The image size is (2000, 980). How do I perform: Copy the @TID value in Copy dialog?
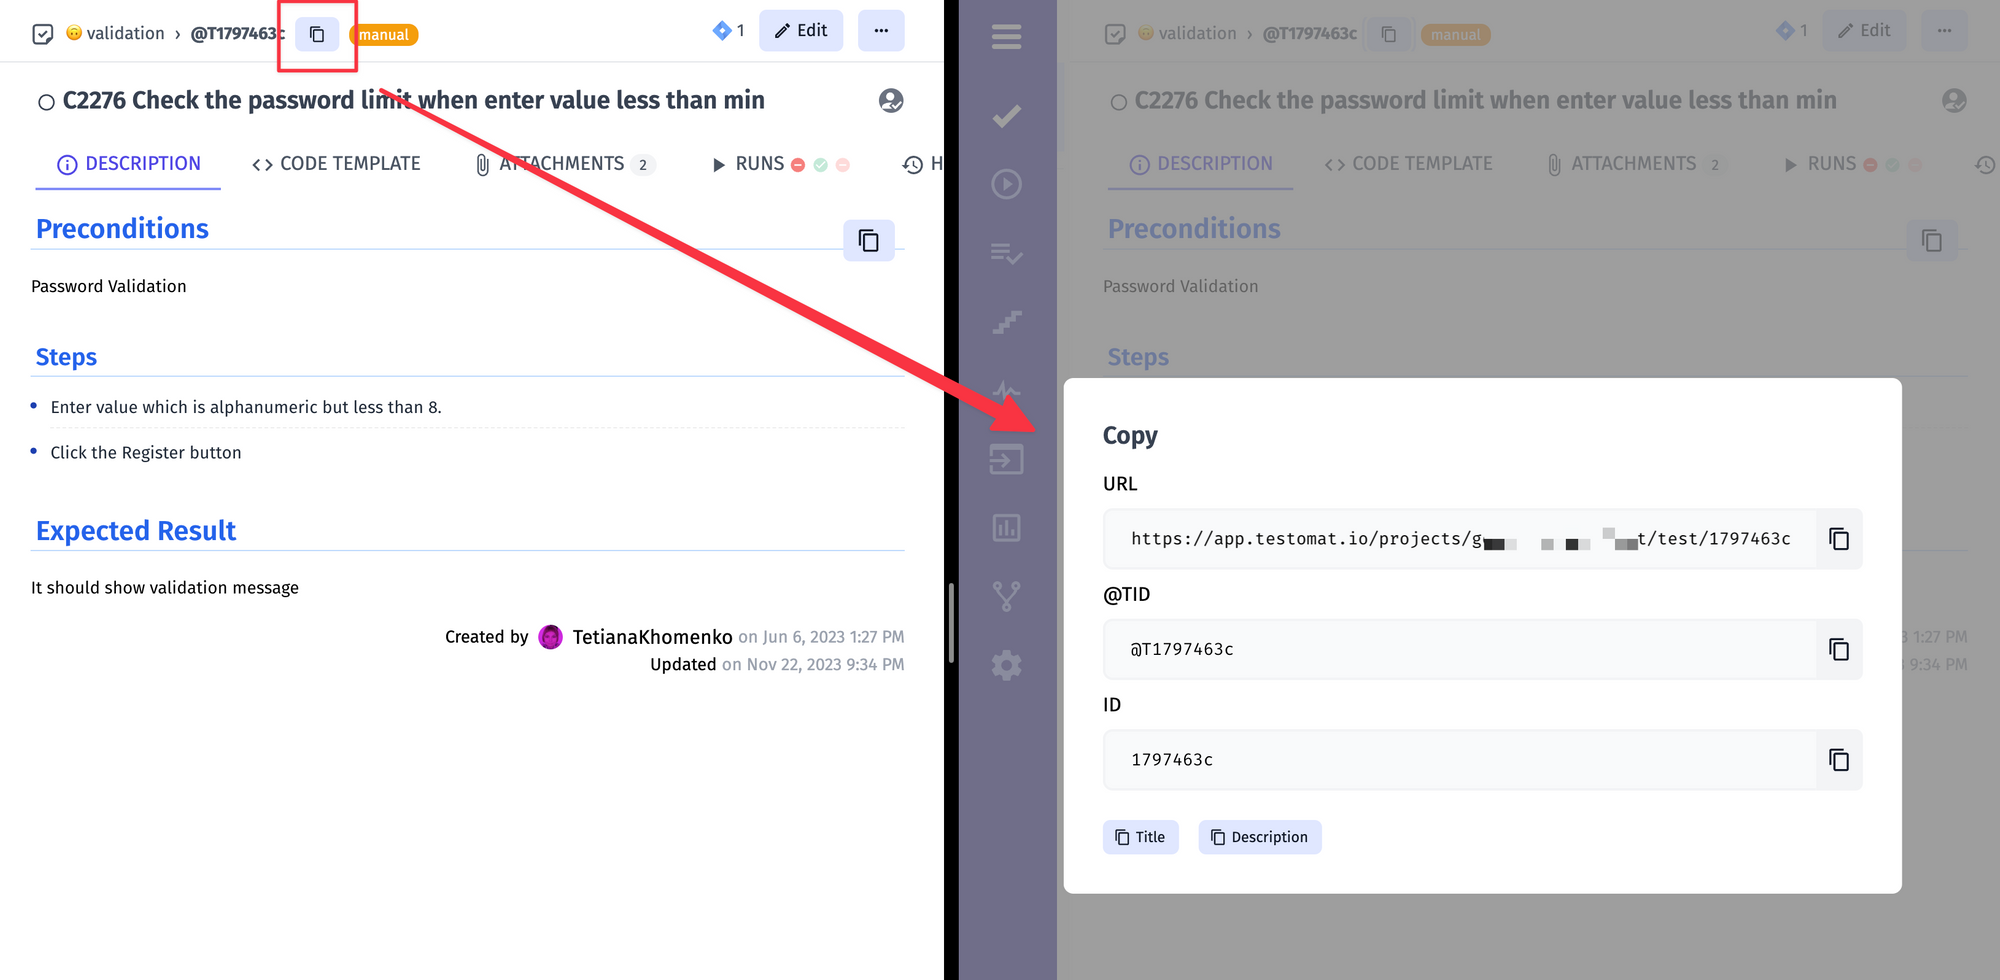1839,649
